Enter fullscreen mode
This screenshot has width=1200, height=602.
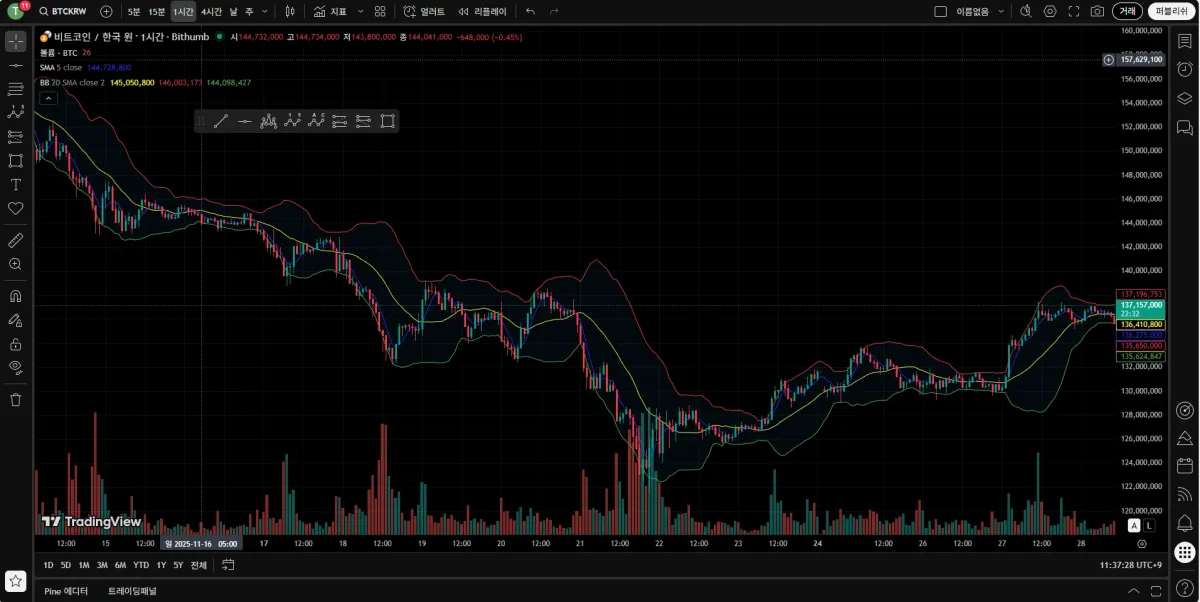pyautogui.click(x=1074, y=11)
